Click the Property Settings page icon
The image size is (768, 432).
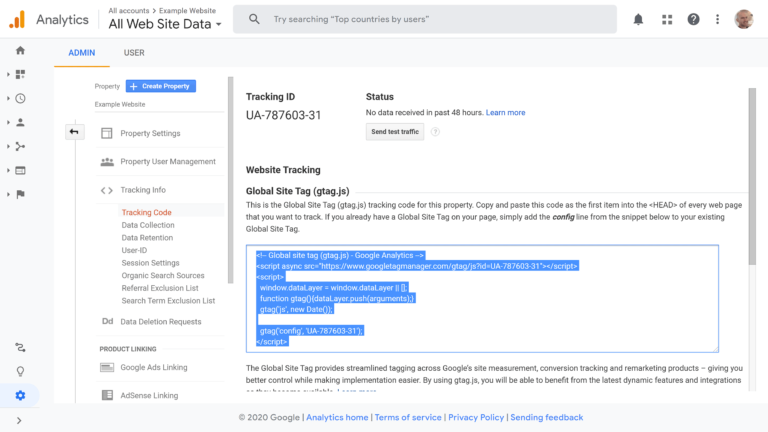(x=106, y=133)
